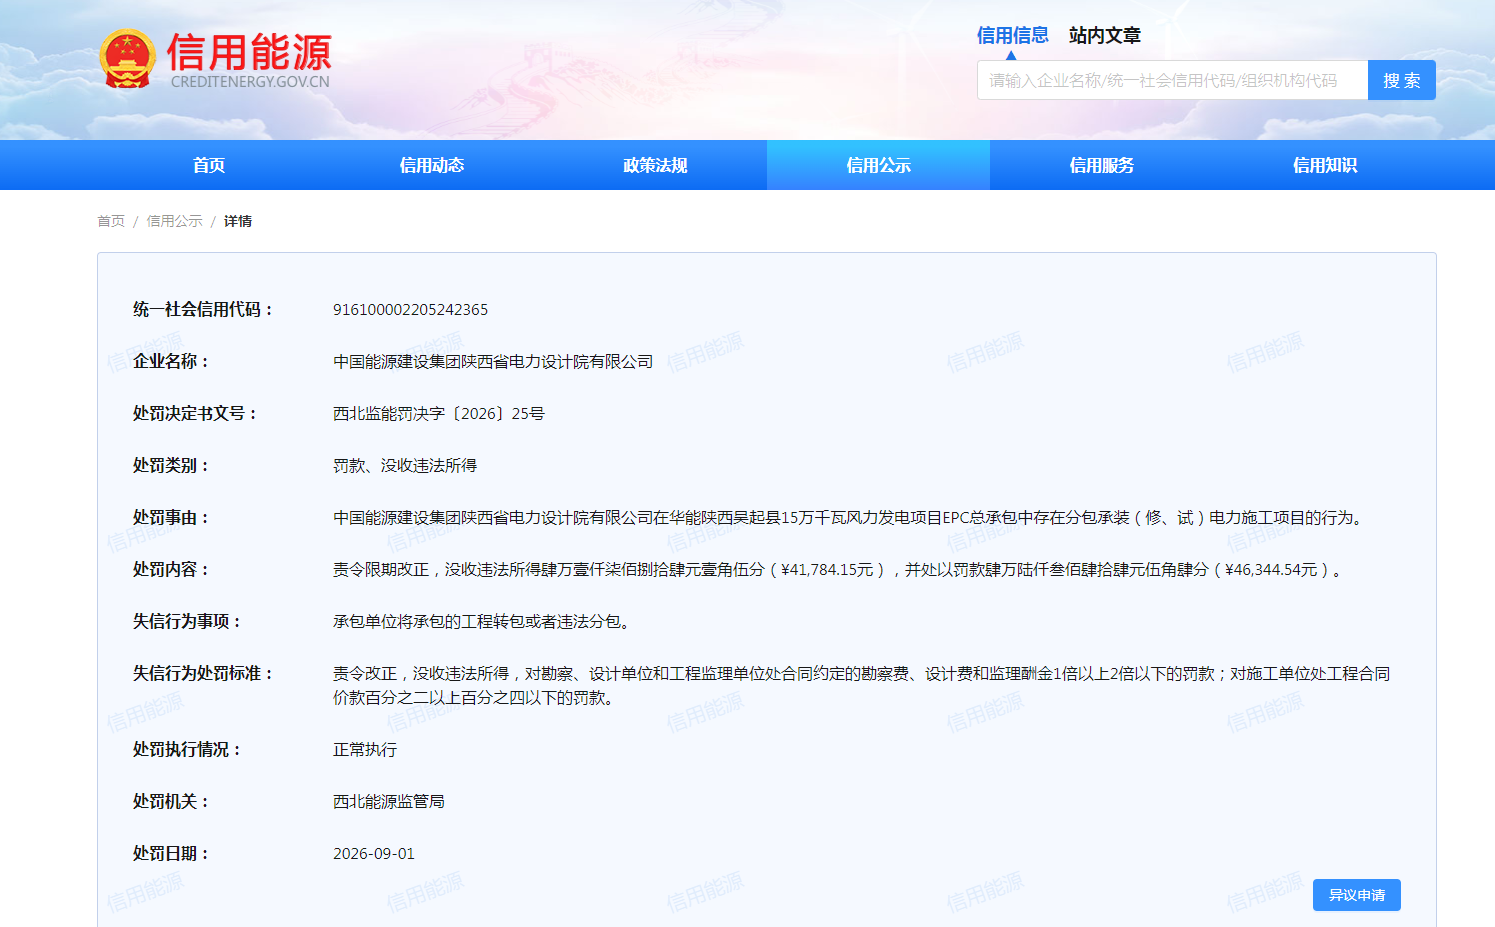This screenshot has width=1495, height=927.
Task: Click the penalty date 2026-09-01
Action: pos(373,854)
